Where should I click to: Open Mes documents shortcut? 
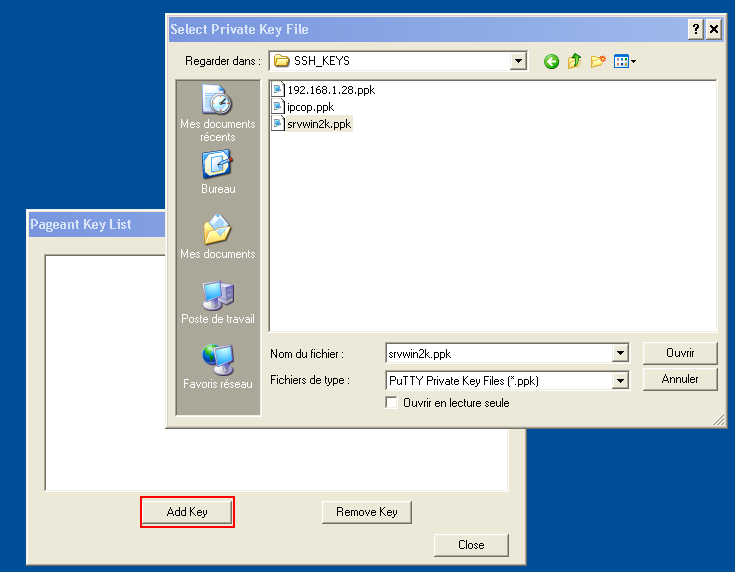coord(217,237)
